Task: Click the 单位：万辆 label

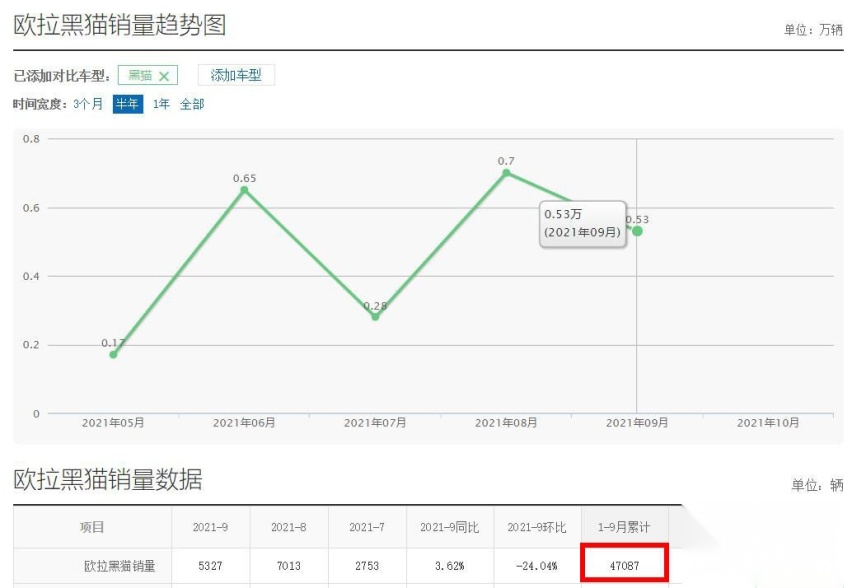Action: click(813, 30)
